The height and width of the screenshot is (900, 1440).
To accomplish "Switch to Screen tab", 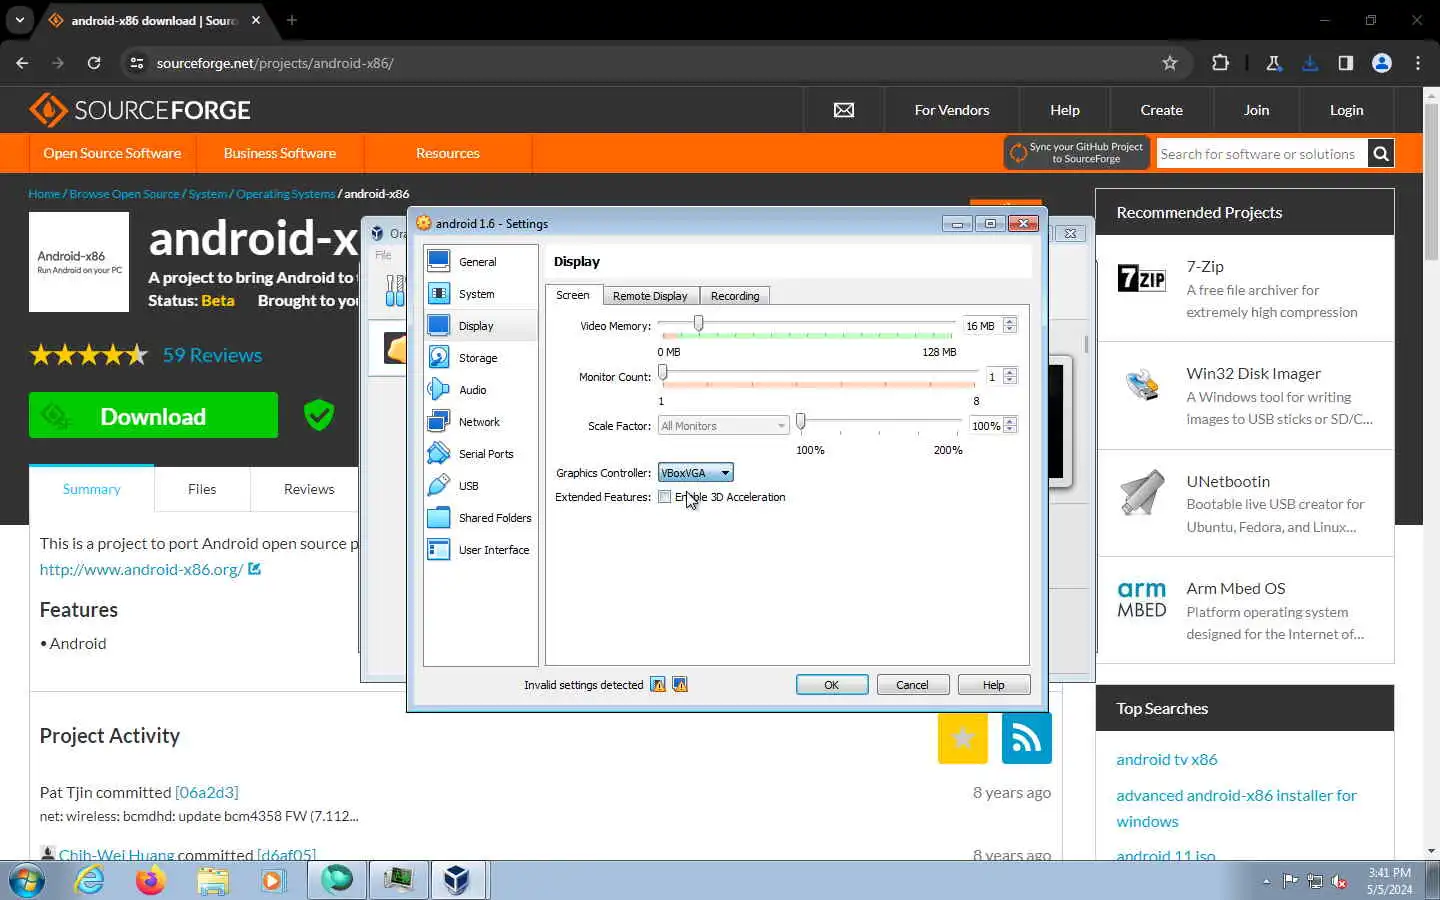I will tap(573, 295).
